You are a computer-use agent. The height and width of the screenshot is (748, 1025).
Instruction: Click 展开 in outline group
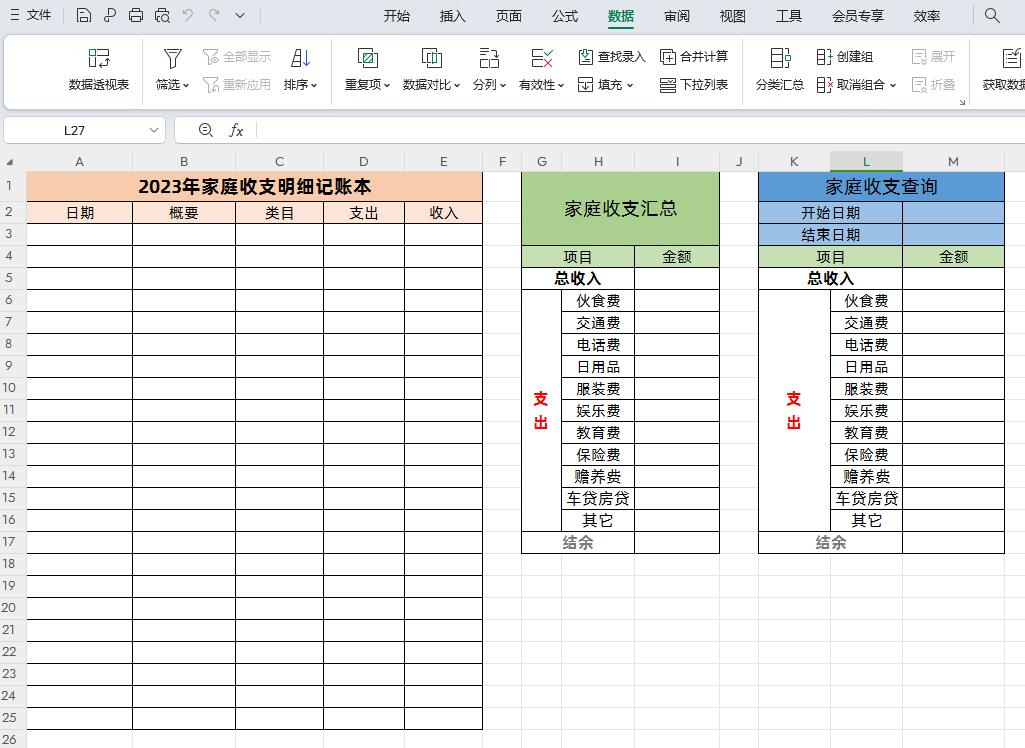tap(933, 57)
